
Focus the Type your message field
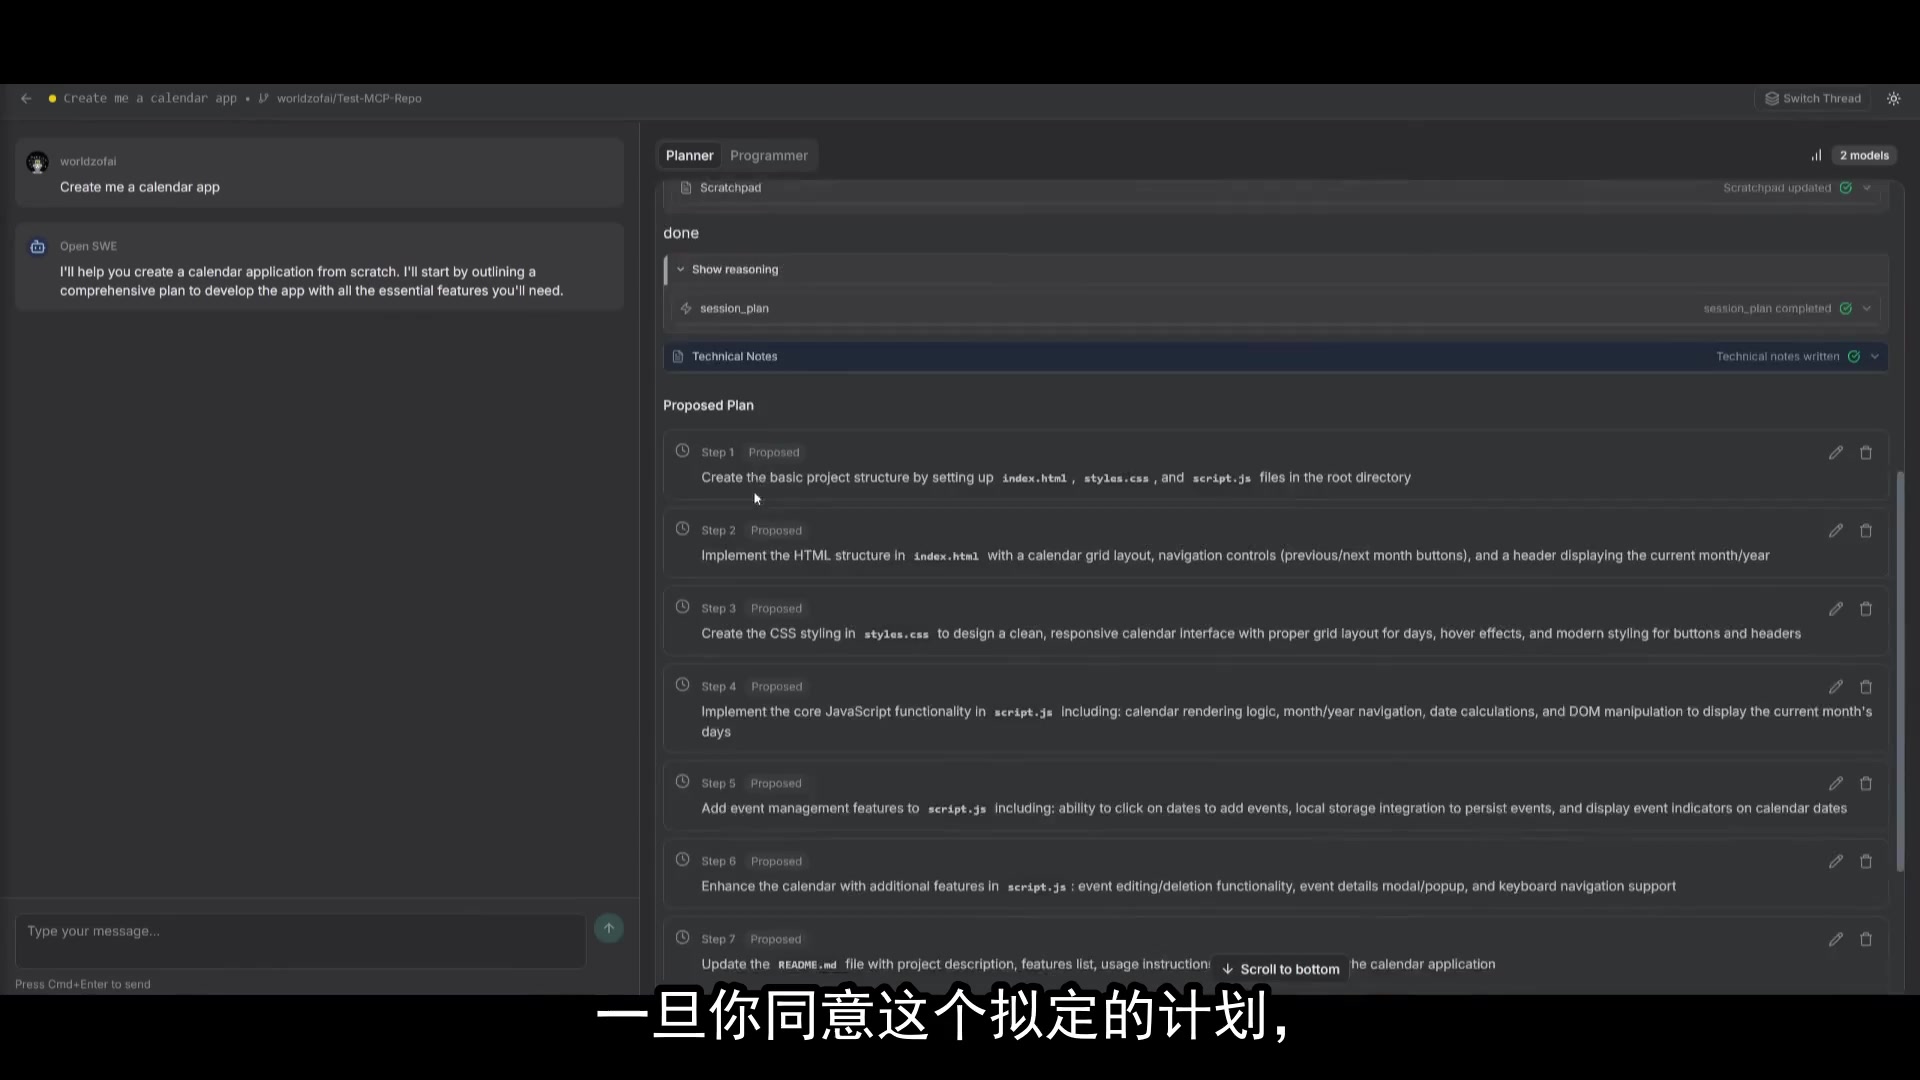pos(300,940)
